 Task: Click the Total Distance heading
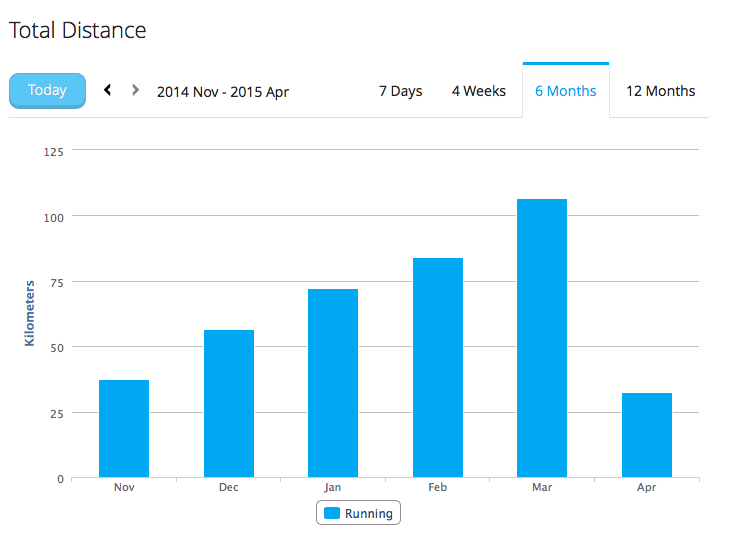[78, 30]
